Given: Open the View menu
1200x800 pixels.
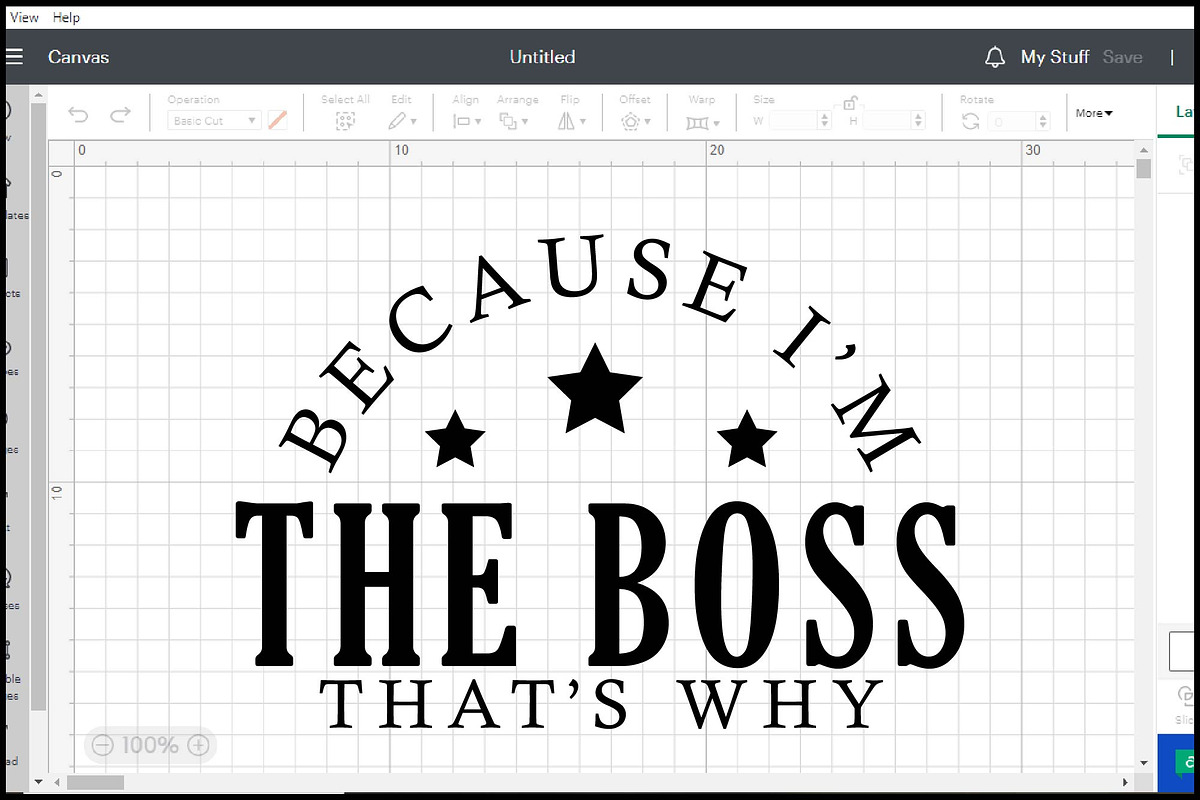Looking at the screenshot, I should pos(24,18).
